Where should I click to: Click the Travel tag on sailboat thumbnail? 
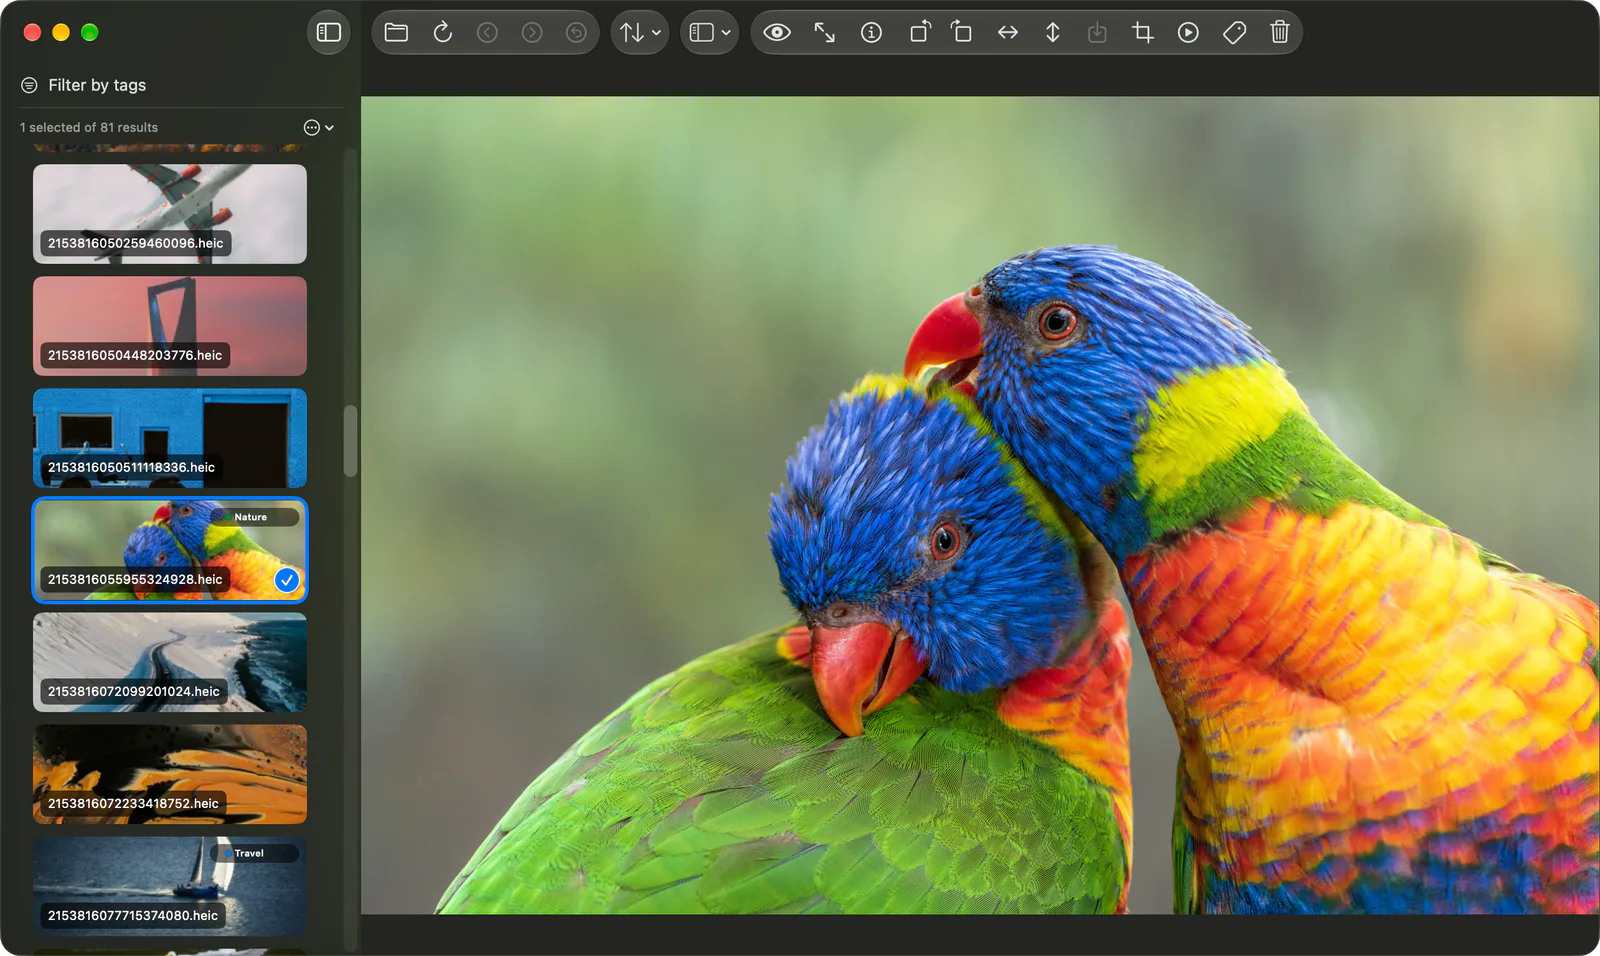pos(255,853)
